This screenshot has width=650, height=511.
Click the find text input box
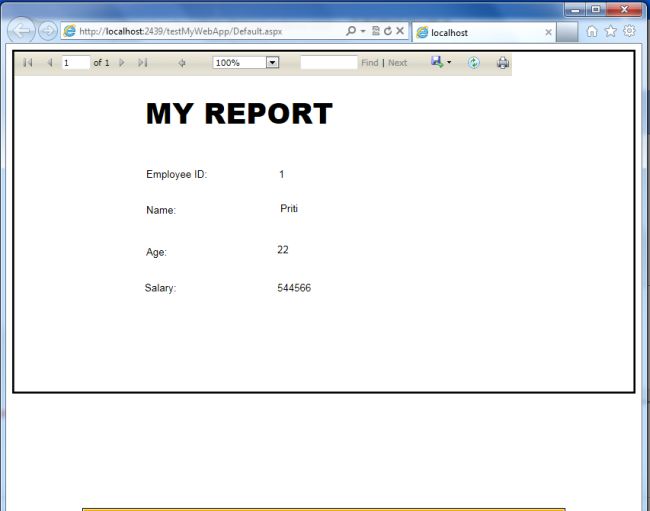(x=329, y=63)
